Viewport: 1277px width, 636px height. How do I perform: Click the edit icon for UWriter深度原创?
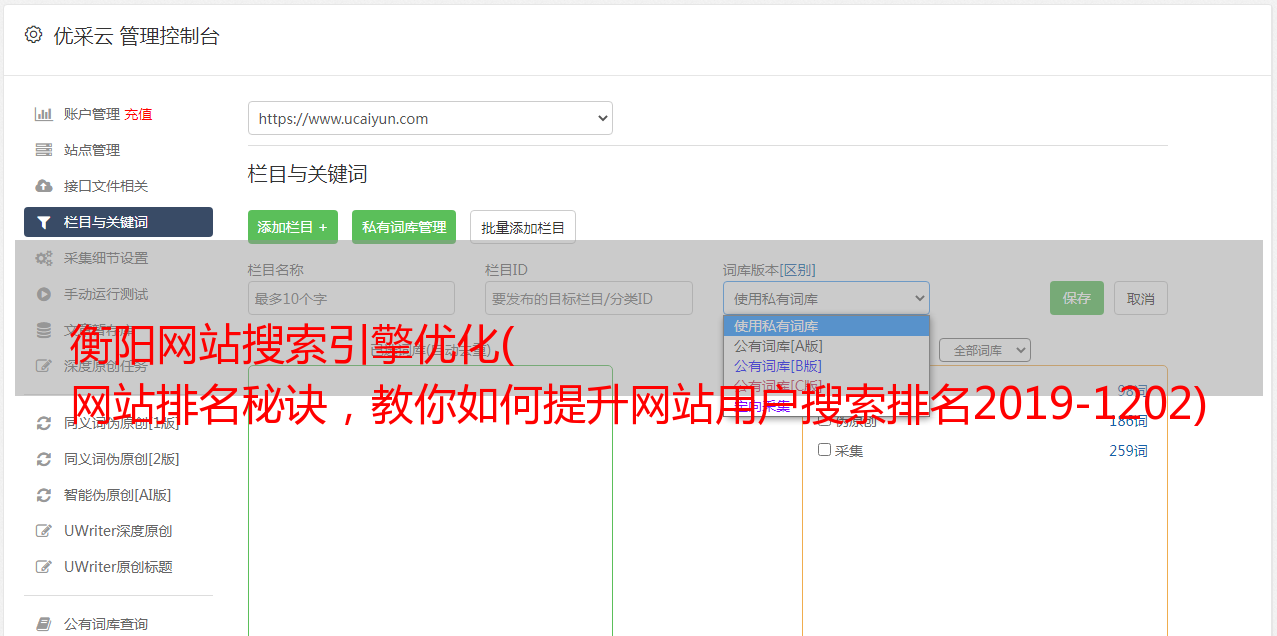click(x=44, y=531)
